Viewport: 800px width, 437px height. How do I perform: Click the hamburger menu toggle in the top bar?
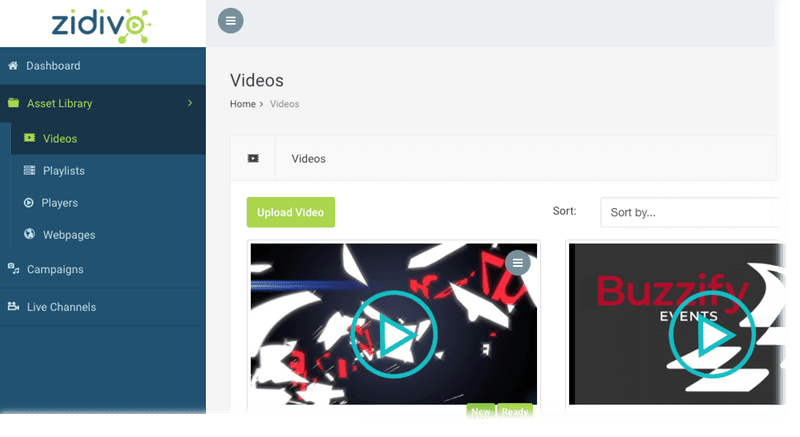click(x=230, y=20)
